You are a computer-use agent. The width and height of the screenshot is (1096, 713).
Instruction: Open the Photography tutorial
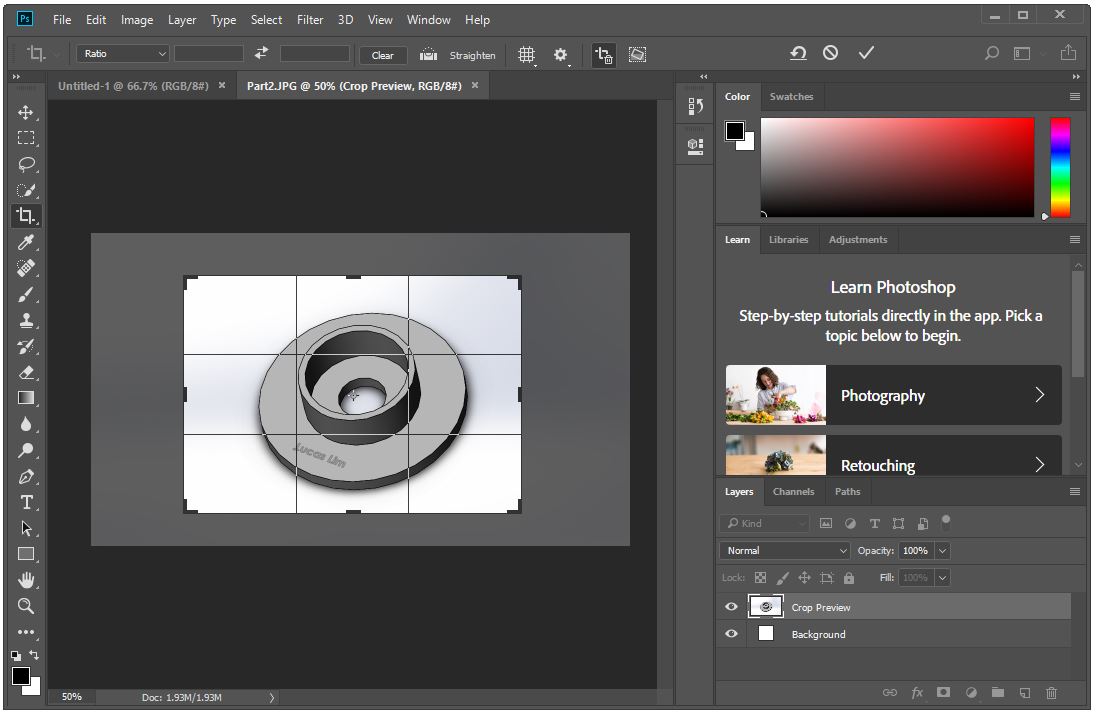[x=893, y=395]
